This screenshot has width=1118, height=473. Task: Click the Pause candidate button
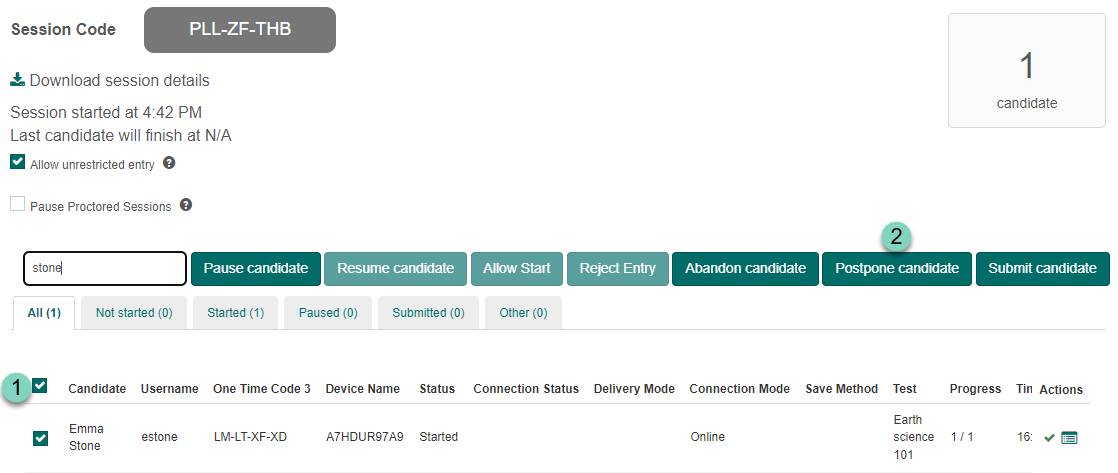(x=256, y=268)
